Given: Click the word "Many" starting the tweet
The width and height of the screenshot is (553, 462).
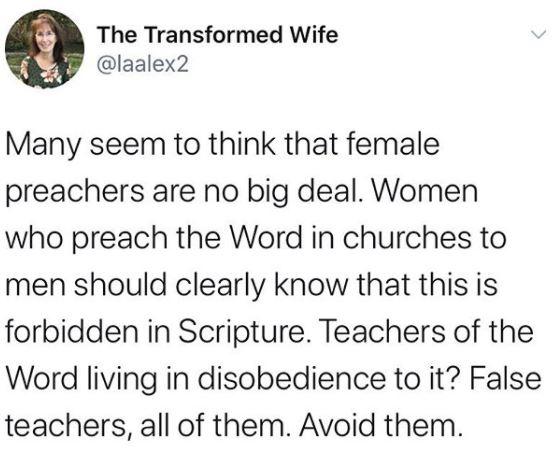Looking at the screenshot, I should point(44,146).
